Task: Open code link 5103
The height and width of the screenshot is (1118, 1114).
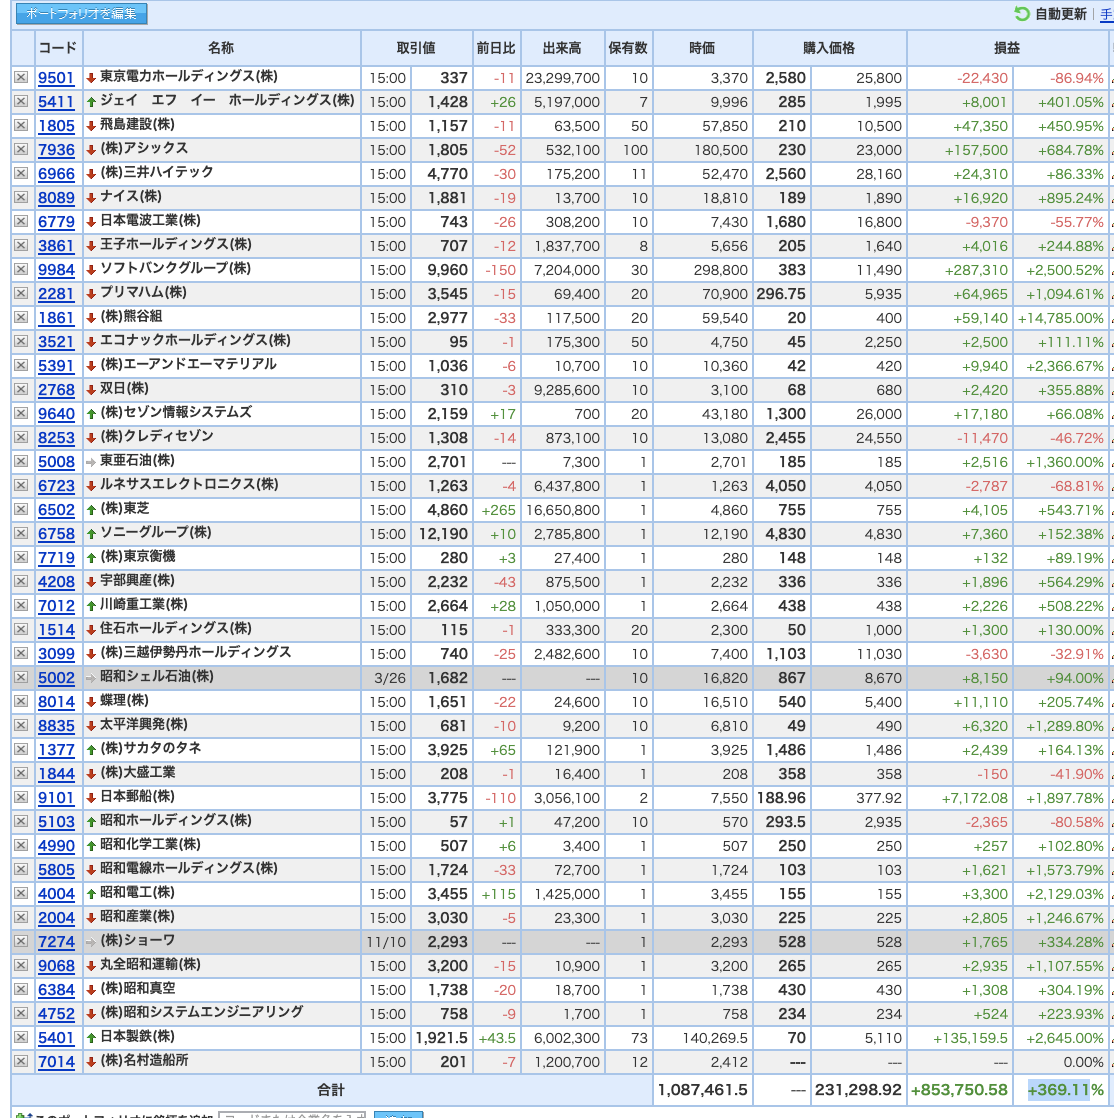Action: pyautogui.click(x=56, y=821)
